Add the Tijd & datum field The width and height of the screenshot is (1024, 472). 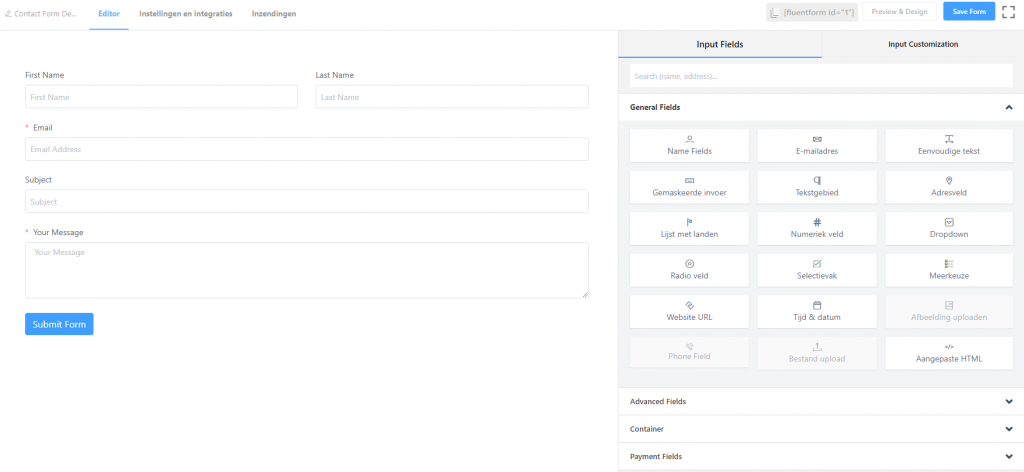pos(816,311)
